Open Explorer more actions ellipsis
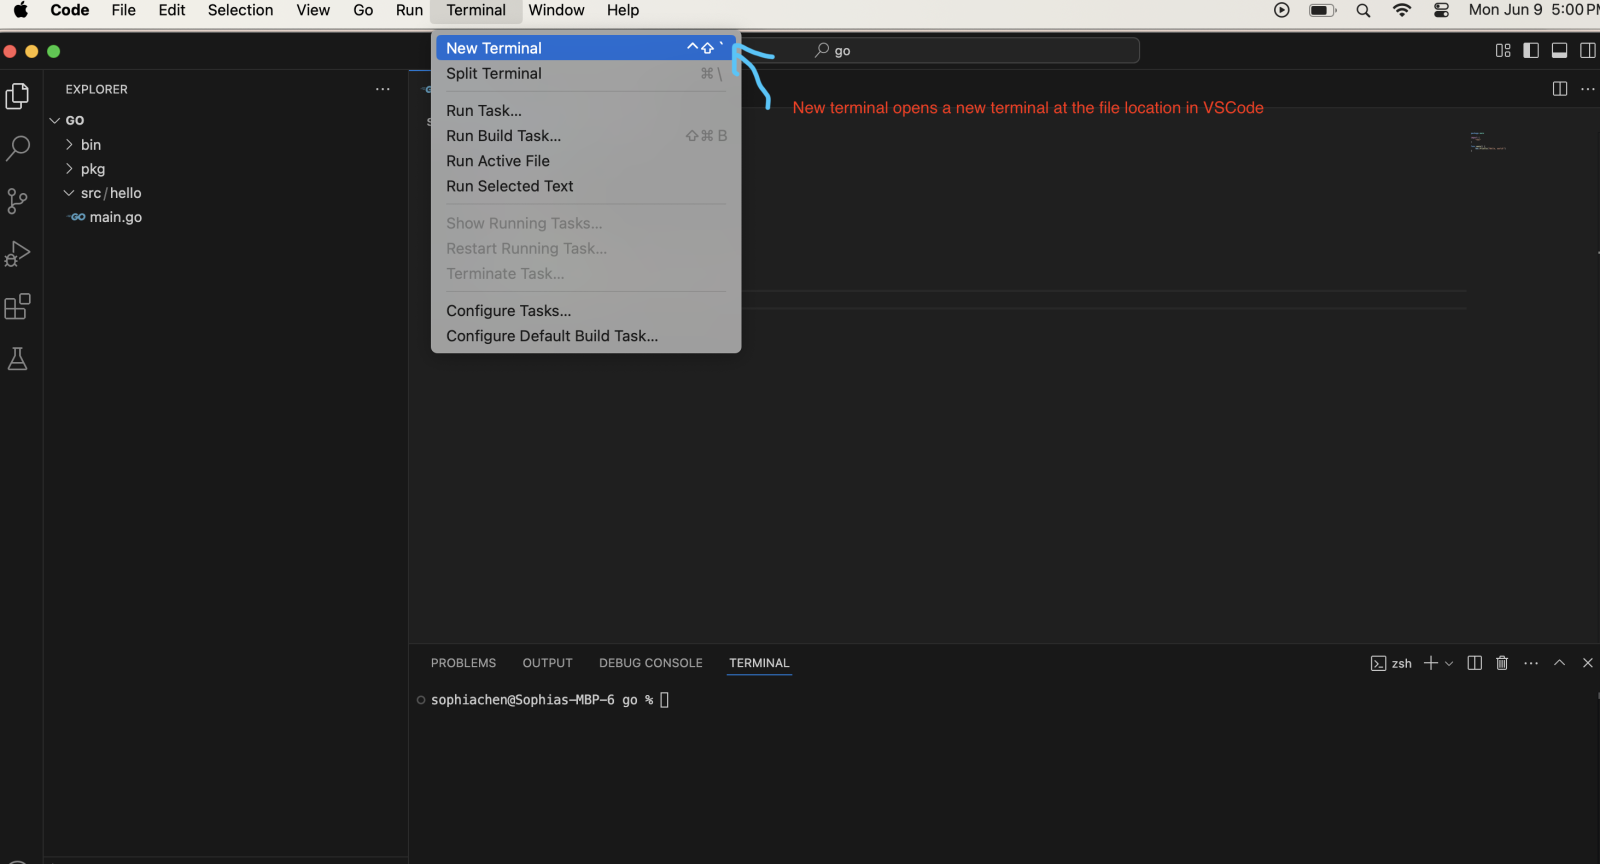Screen dimensions: 1600x864 click(x=382, y=89)
